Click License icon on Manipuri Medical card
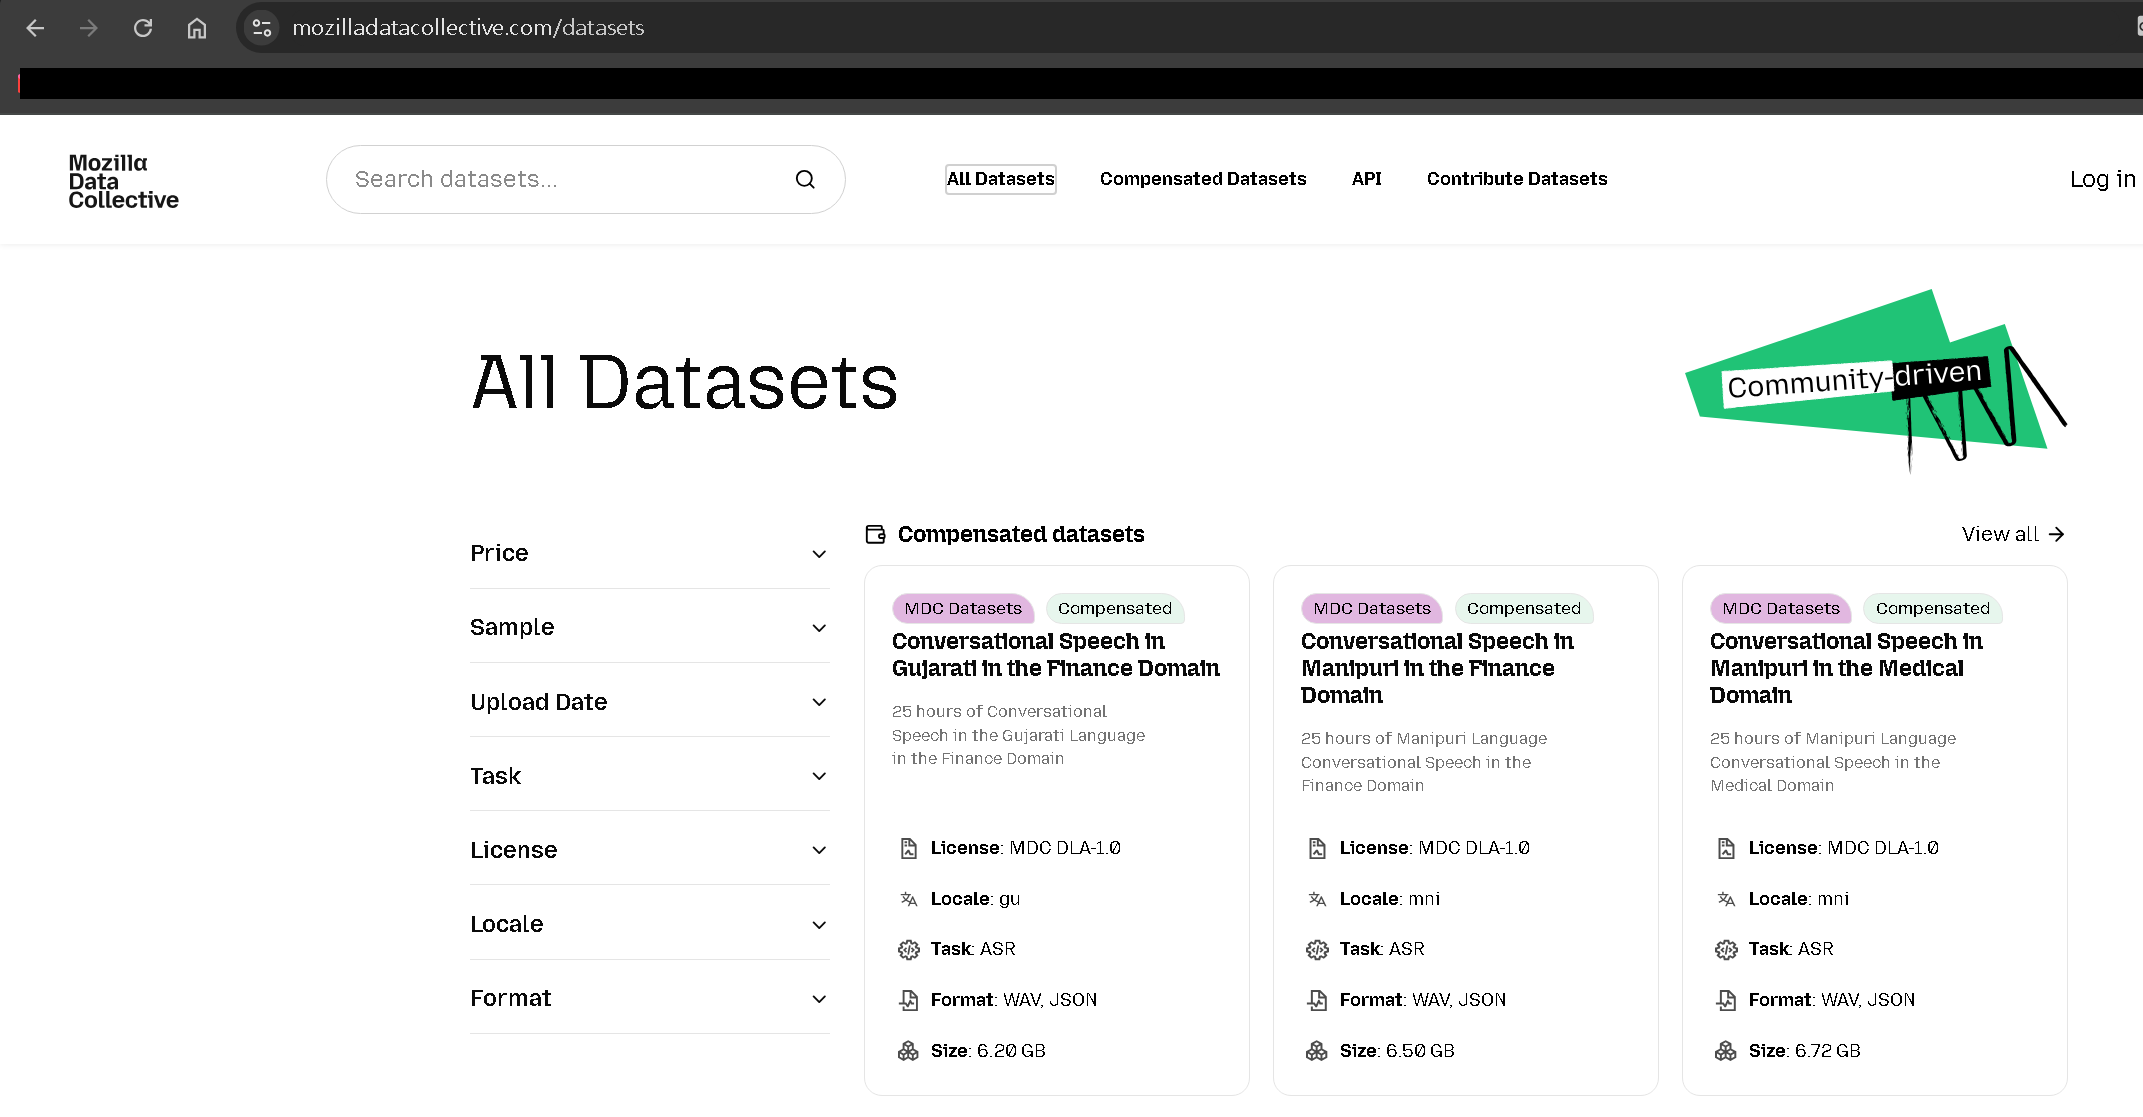This screenshot has width=2143, height=1117. [1726, 848]
